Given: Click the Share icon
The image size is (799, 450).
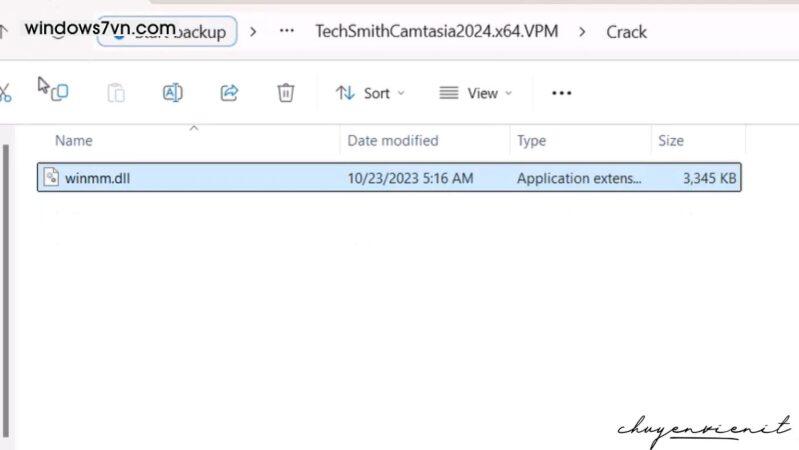Looking at the screenshot, I should coord(229,93).
